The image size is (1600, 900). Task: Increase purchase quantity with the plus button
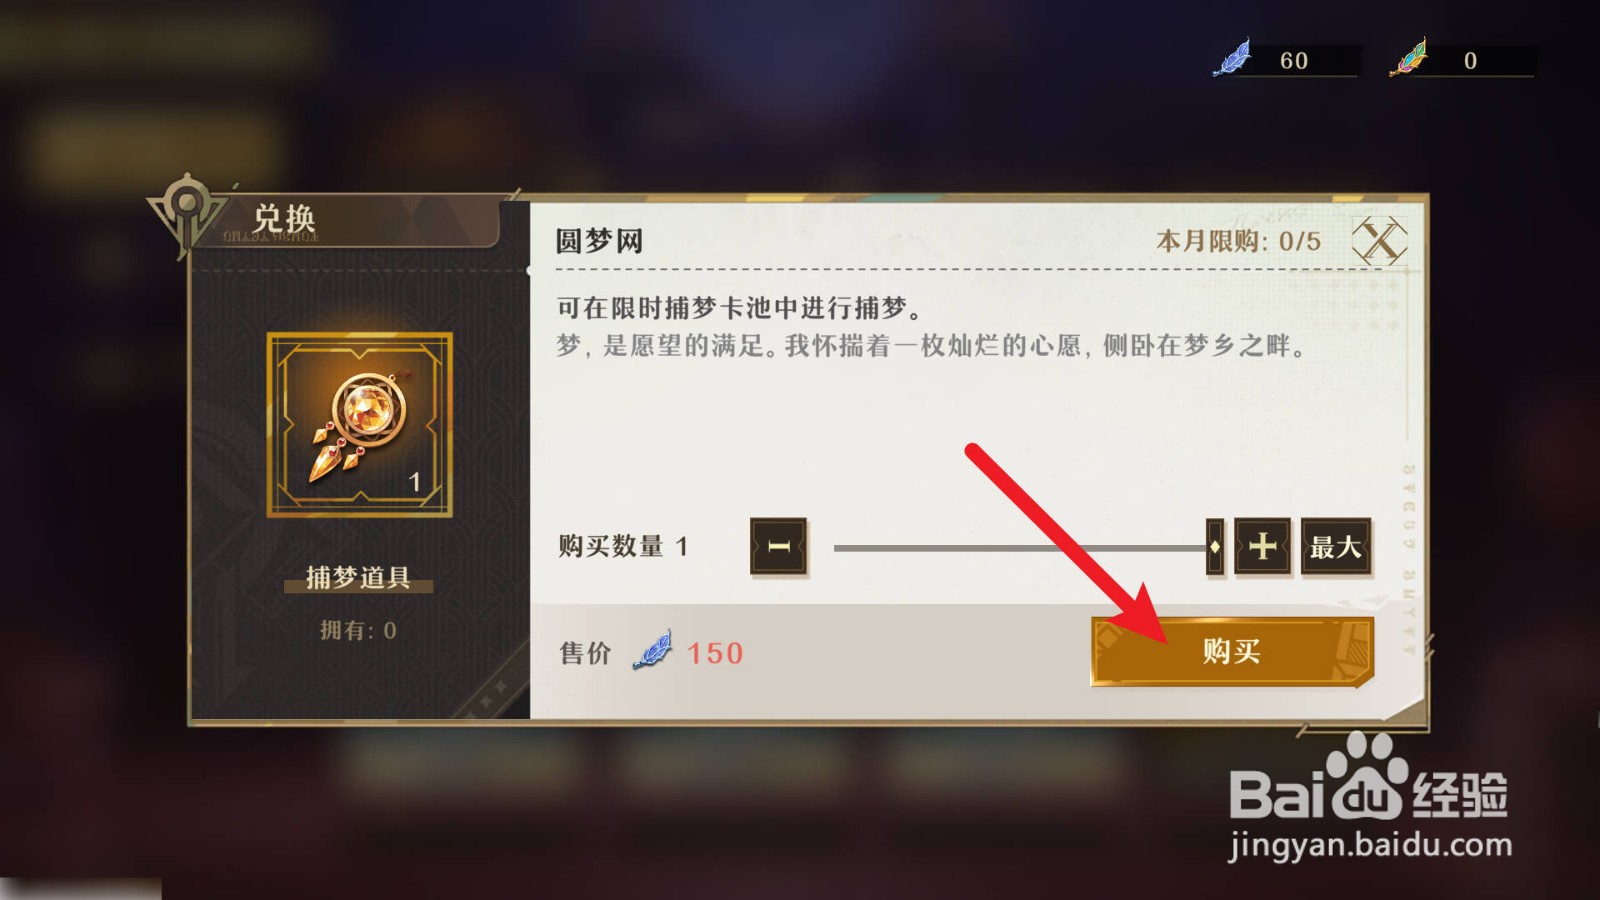pyautogui.click(x=1263, y=546)
